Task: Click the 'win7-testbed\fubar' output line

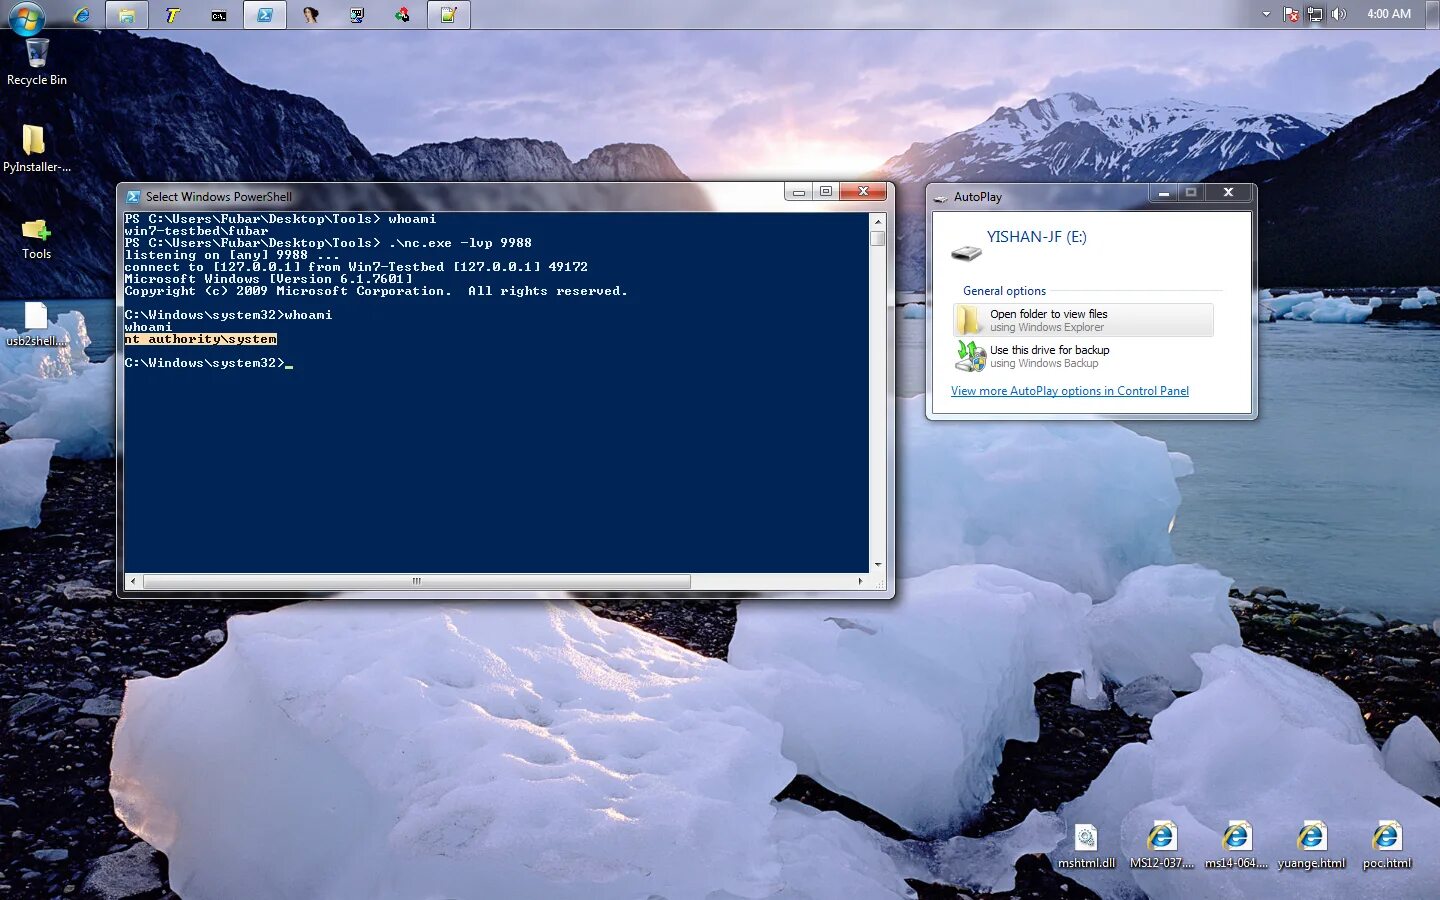Action: (196, 231)
